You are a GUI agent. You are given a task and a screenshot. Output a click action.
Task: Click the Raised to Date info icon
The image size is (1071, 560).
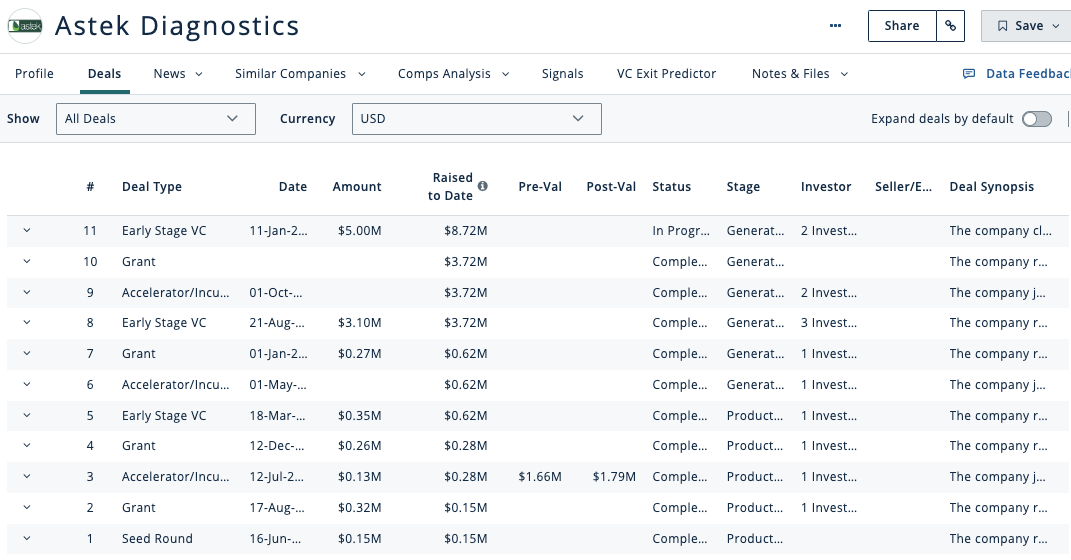tap(483, 186)
